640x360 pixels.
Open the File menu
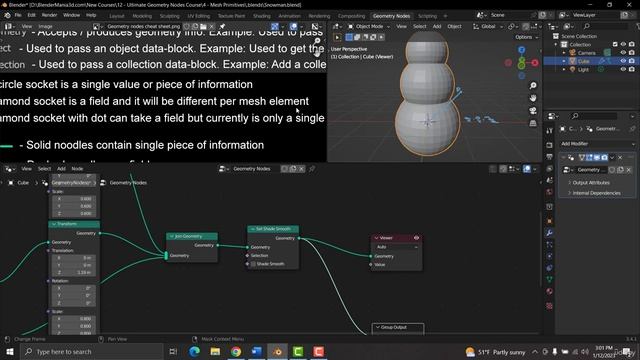tap(18, 15)
